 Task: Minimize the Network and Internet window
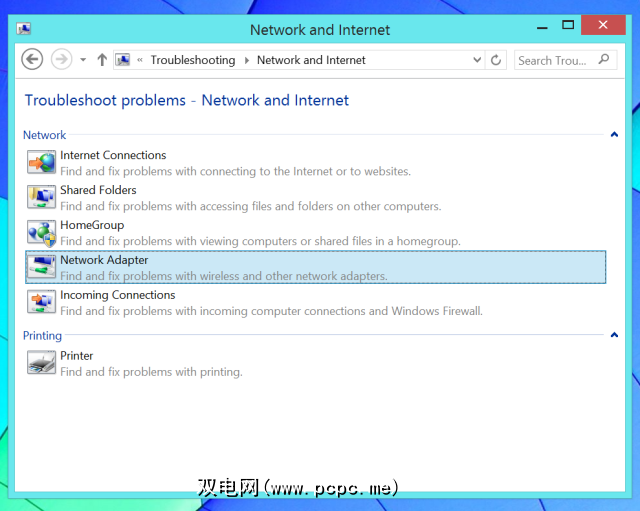(x=542, y=28)
